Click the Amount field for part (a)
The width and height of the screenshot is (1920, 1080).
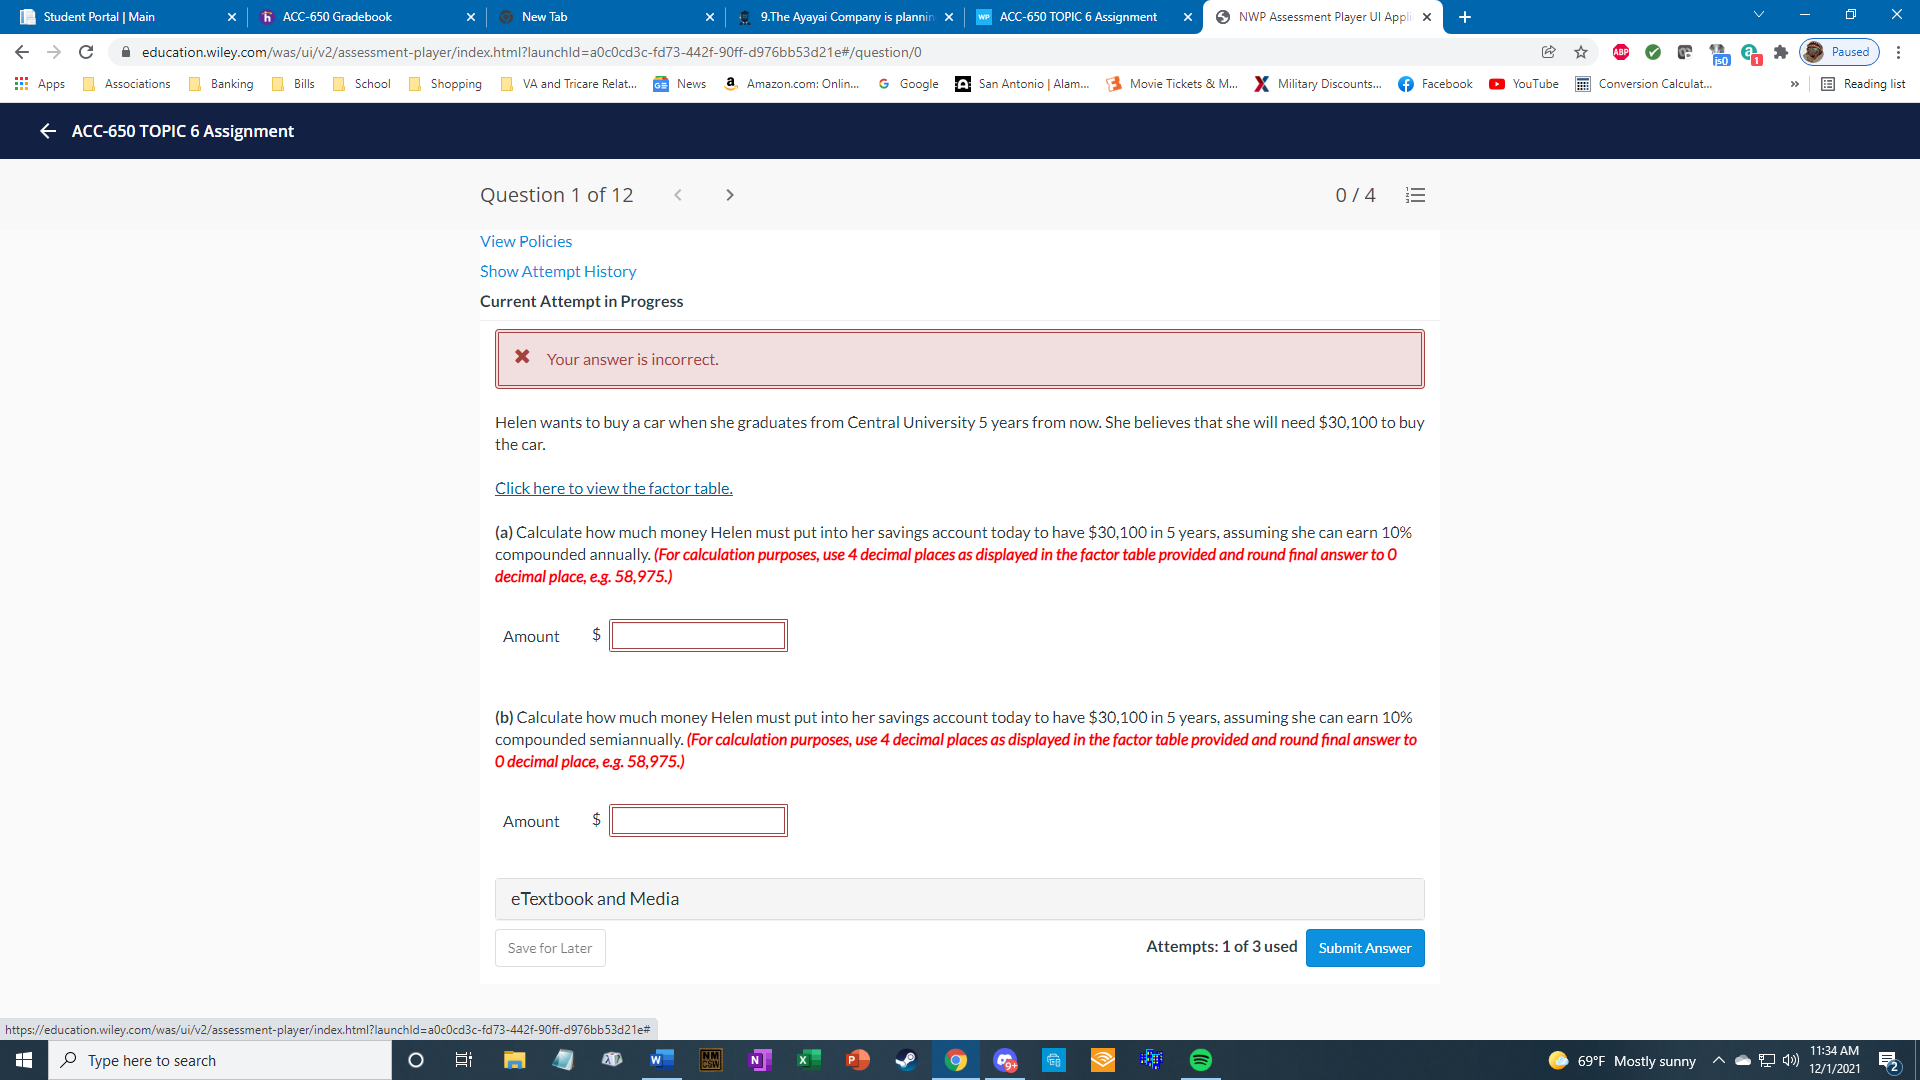698,636
